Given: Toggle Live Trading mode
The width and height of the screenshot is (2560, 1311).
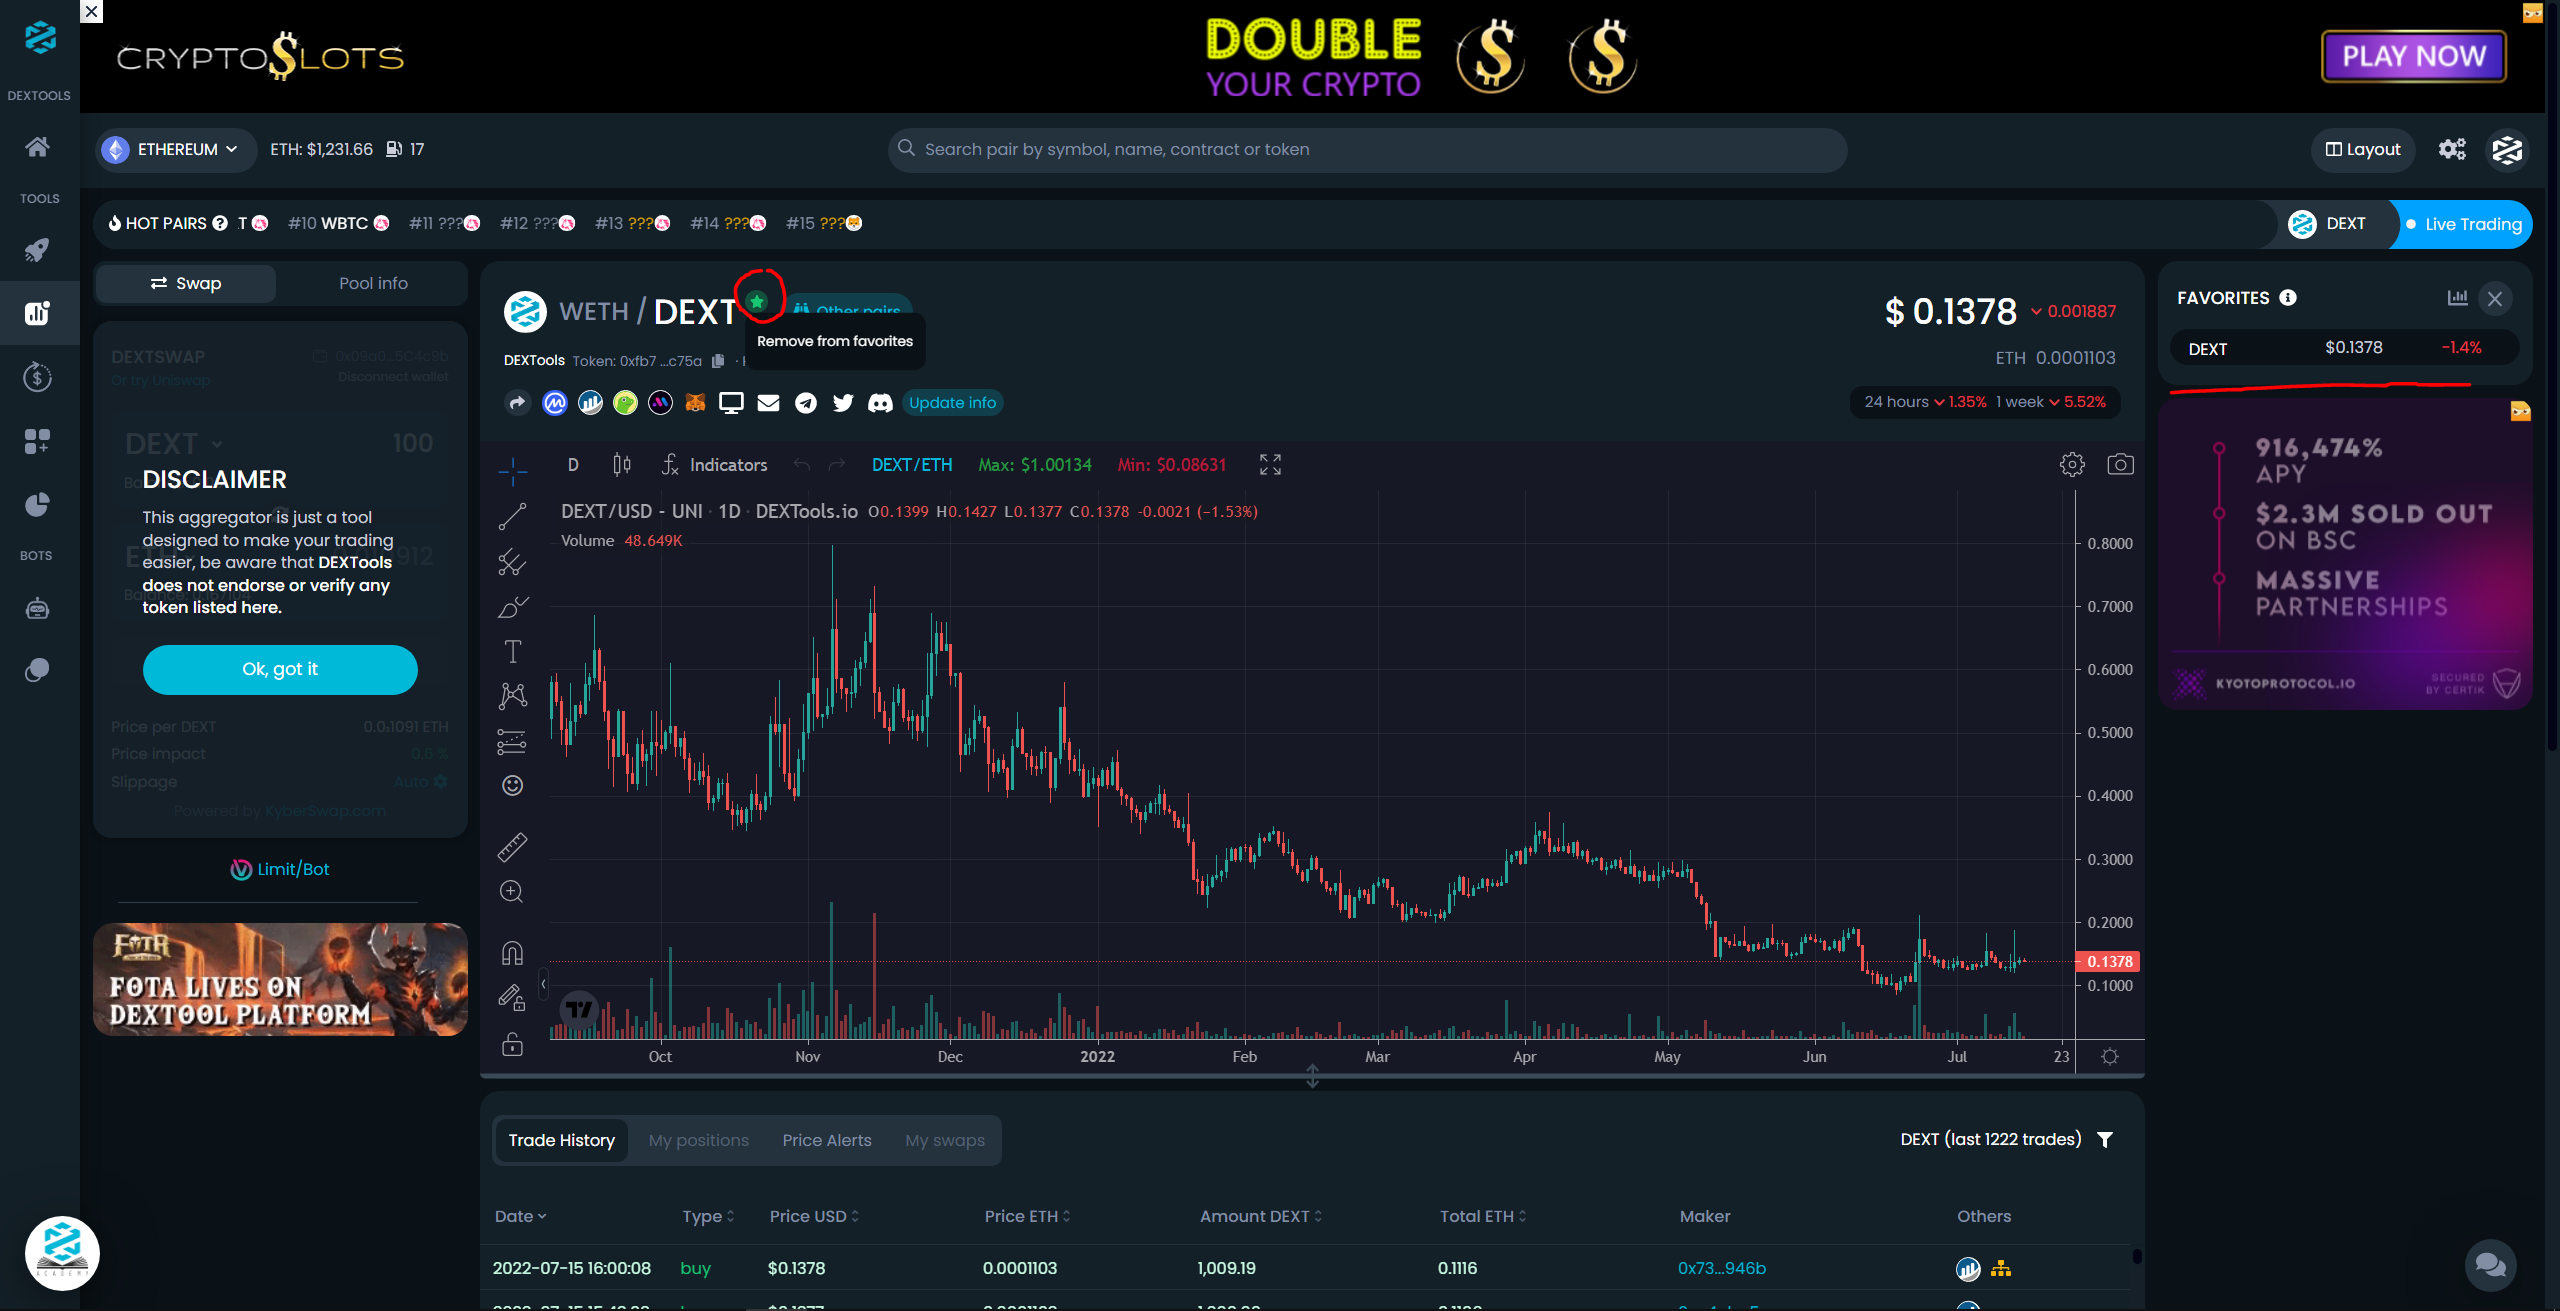Looking at the screenshot, I should pyautogui.click(x=2464, y=224).
